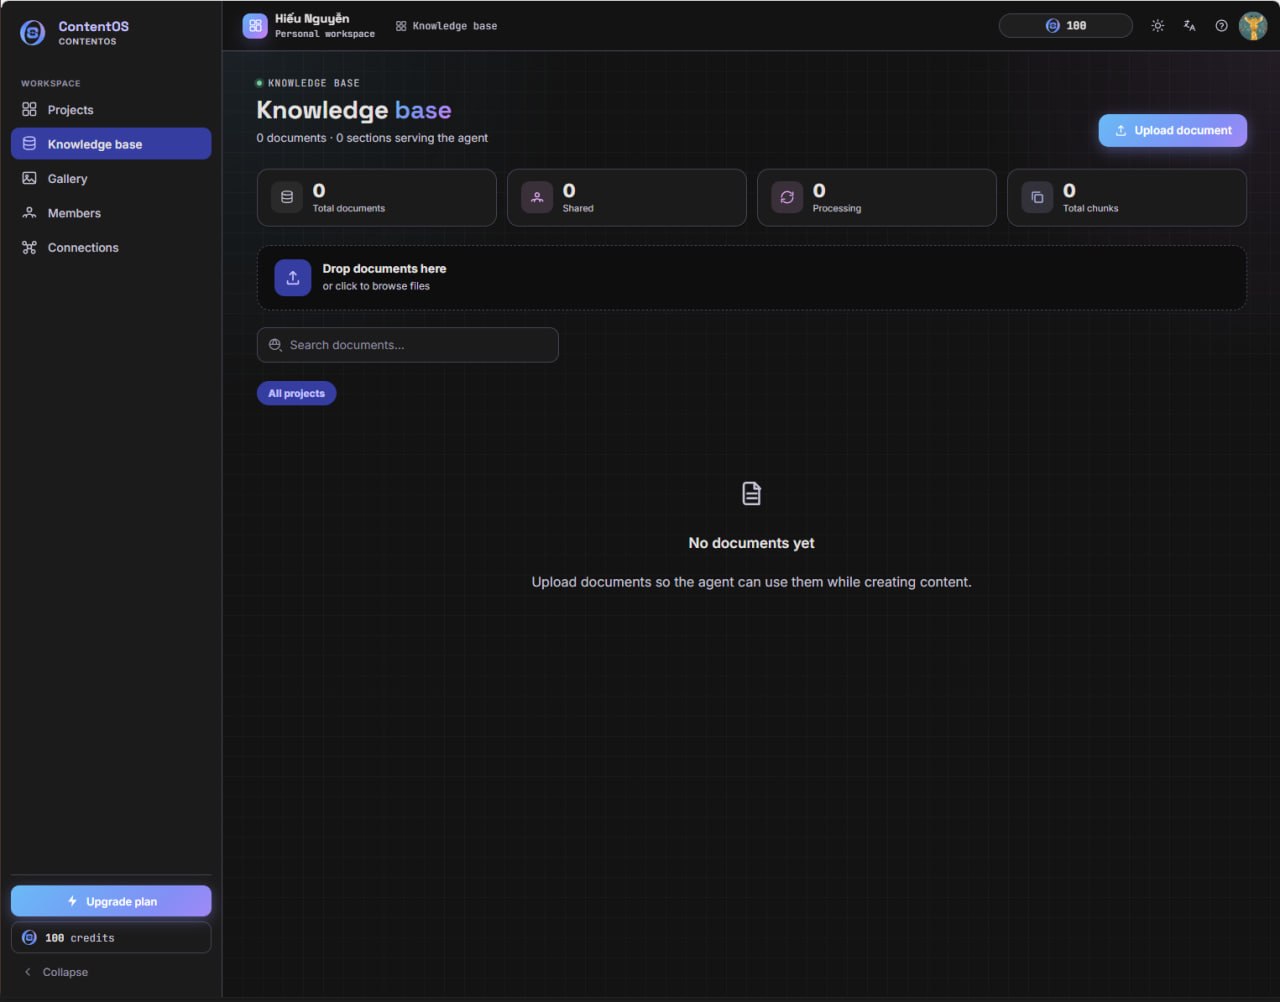The width and height of the screenshot is (1280, 1002).
Task: Click the 'Processing' label
Action: click(837, 208)
